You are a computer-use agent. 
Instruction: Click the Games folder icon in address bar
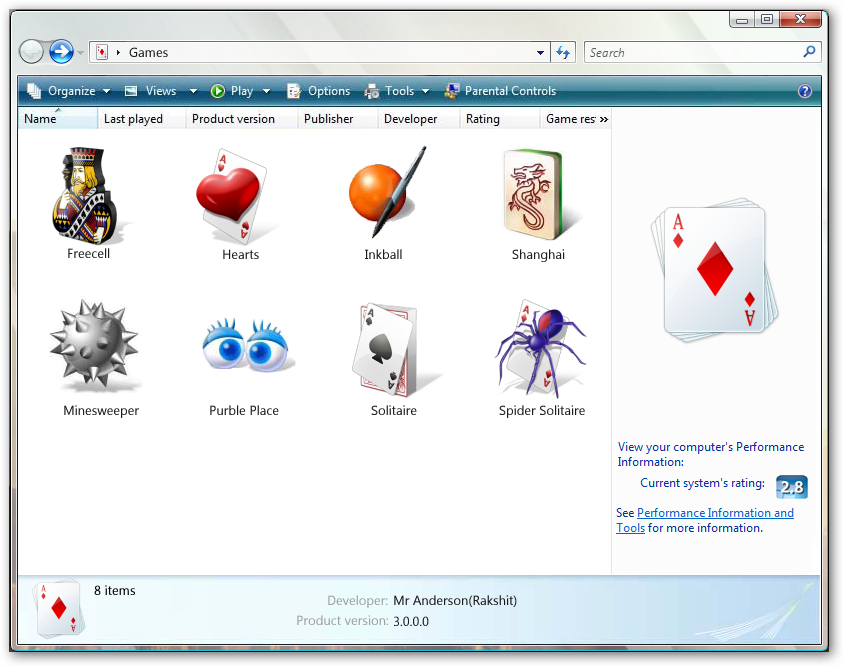(x=101, y=52)
